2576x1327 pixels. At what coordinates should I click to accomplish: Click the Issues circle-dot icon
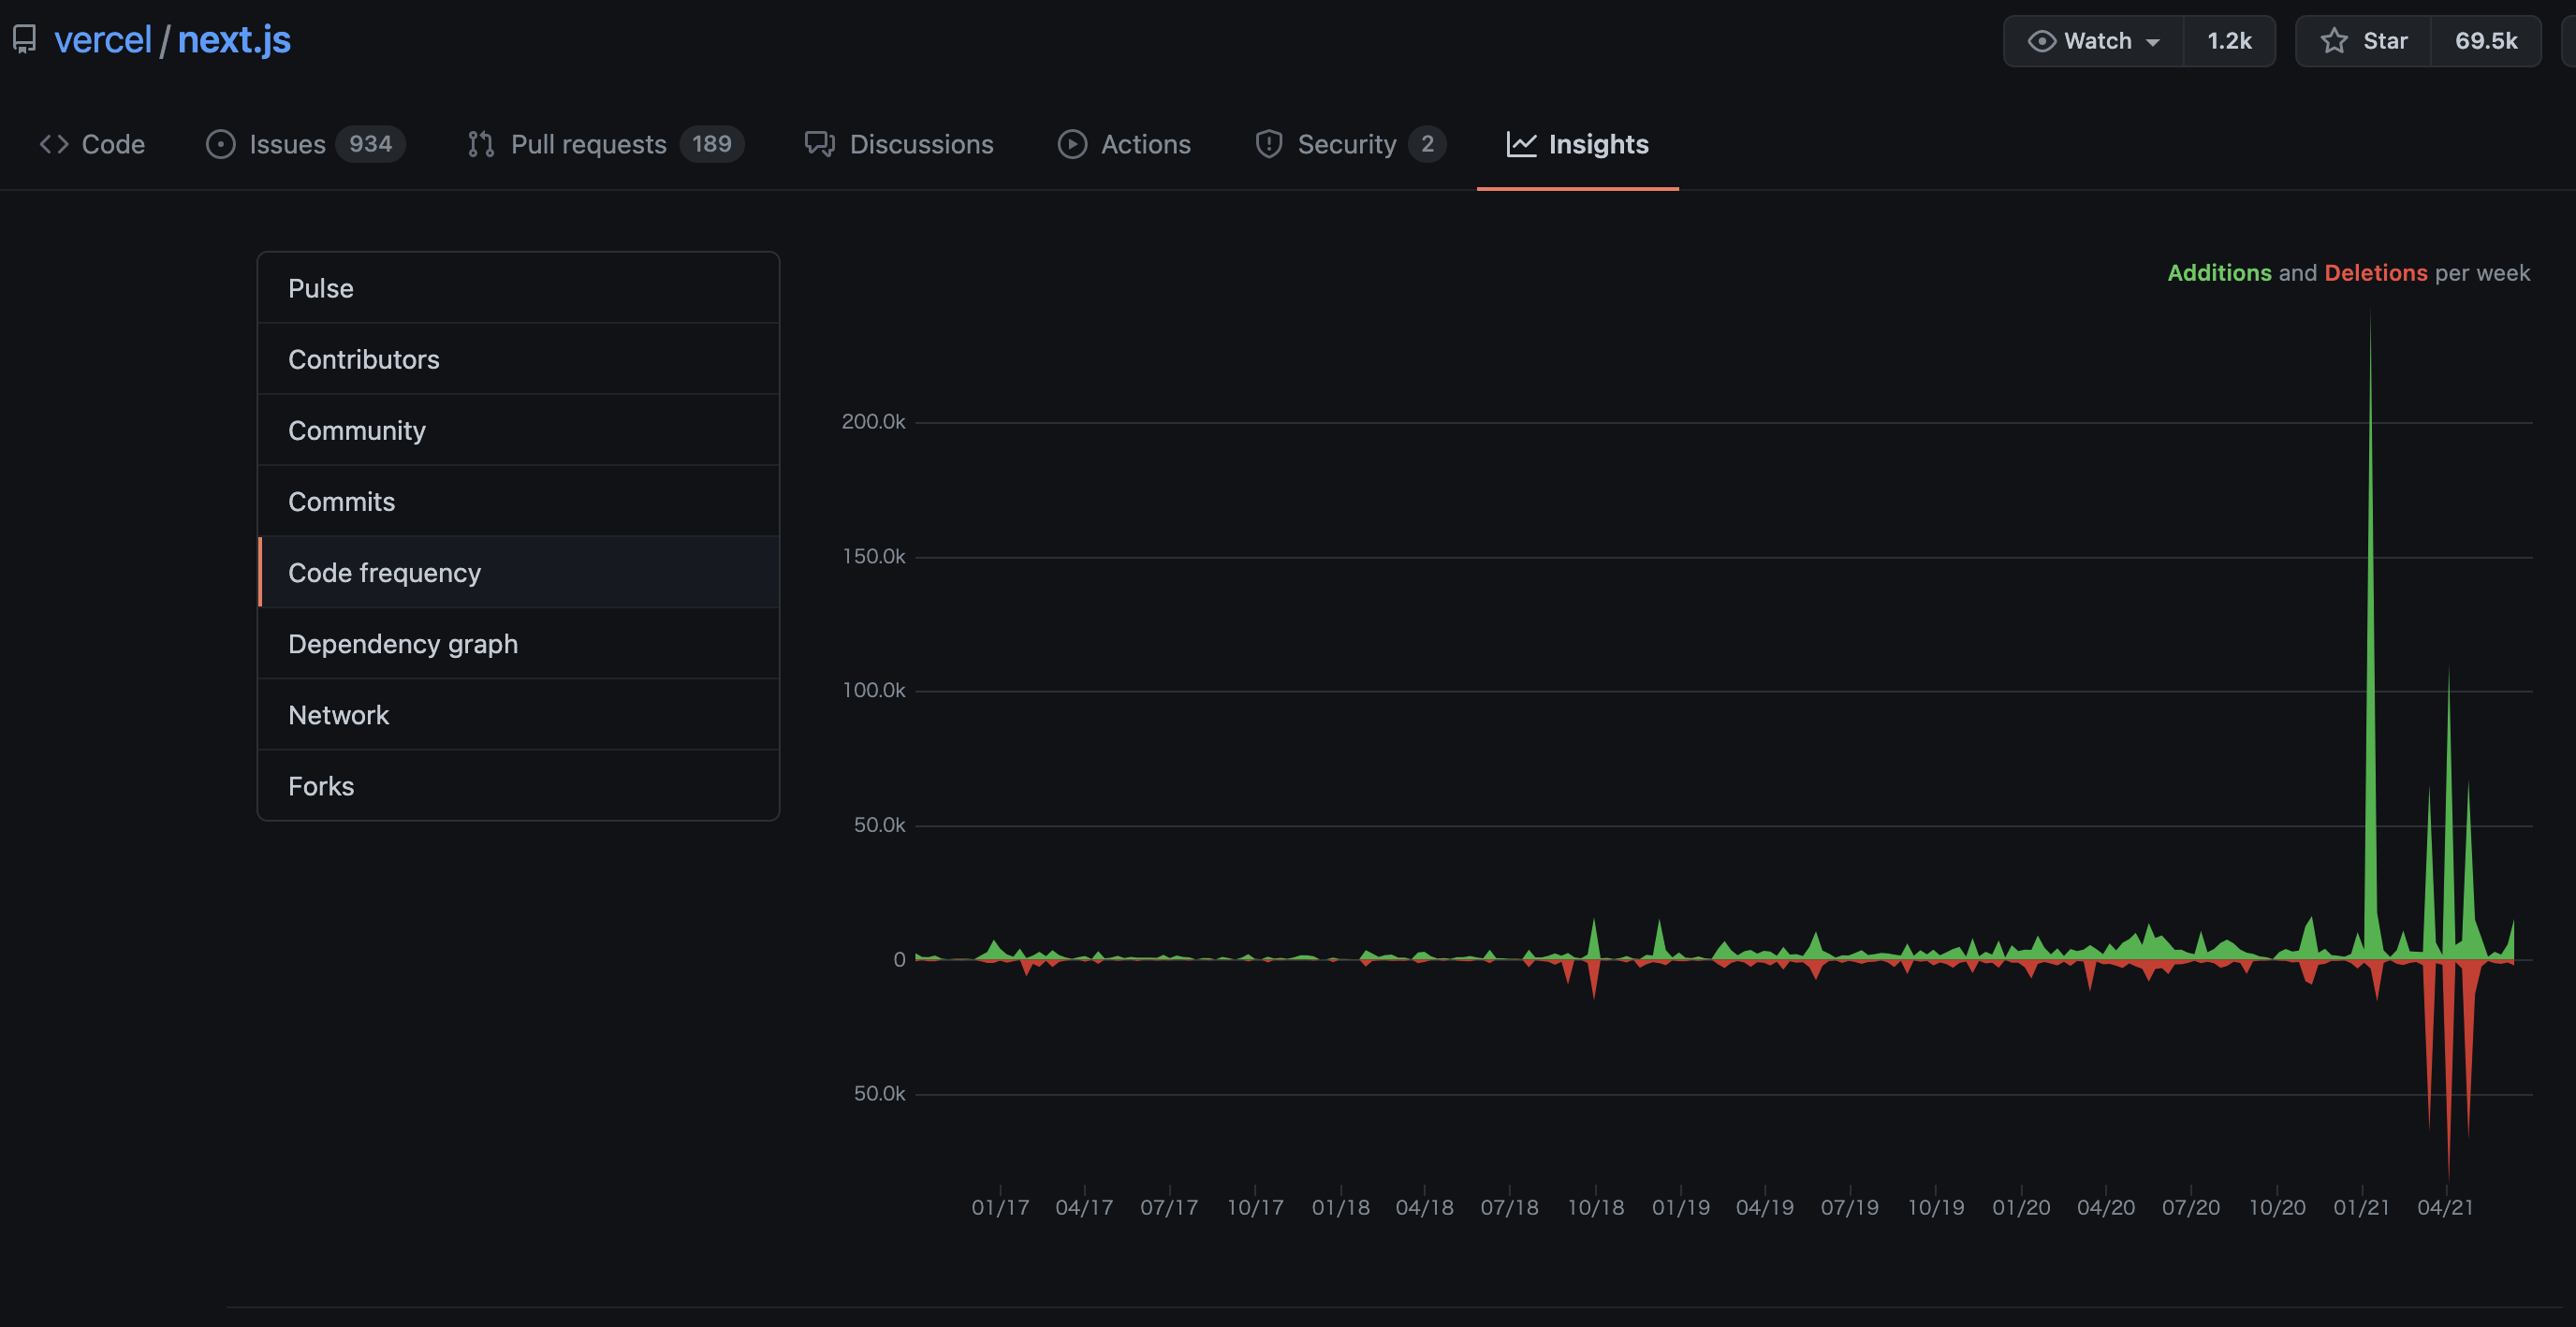(x=220, y=144)
